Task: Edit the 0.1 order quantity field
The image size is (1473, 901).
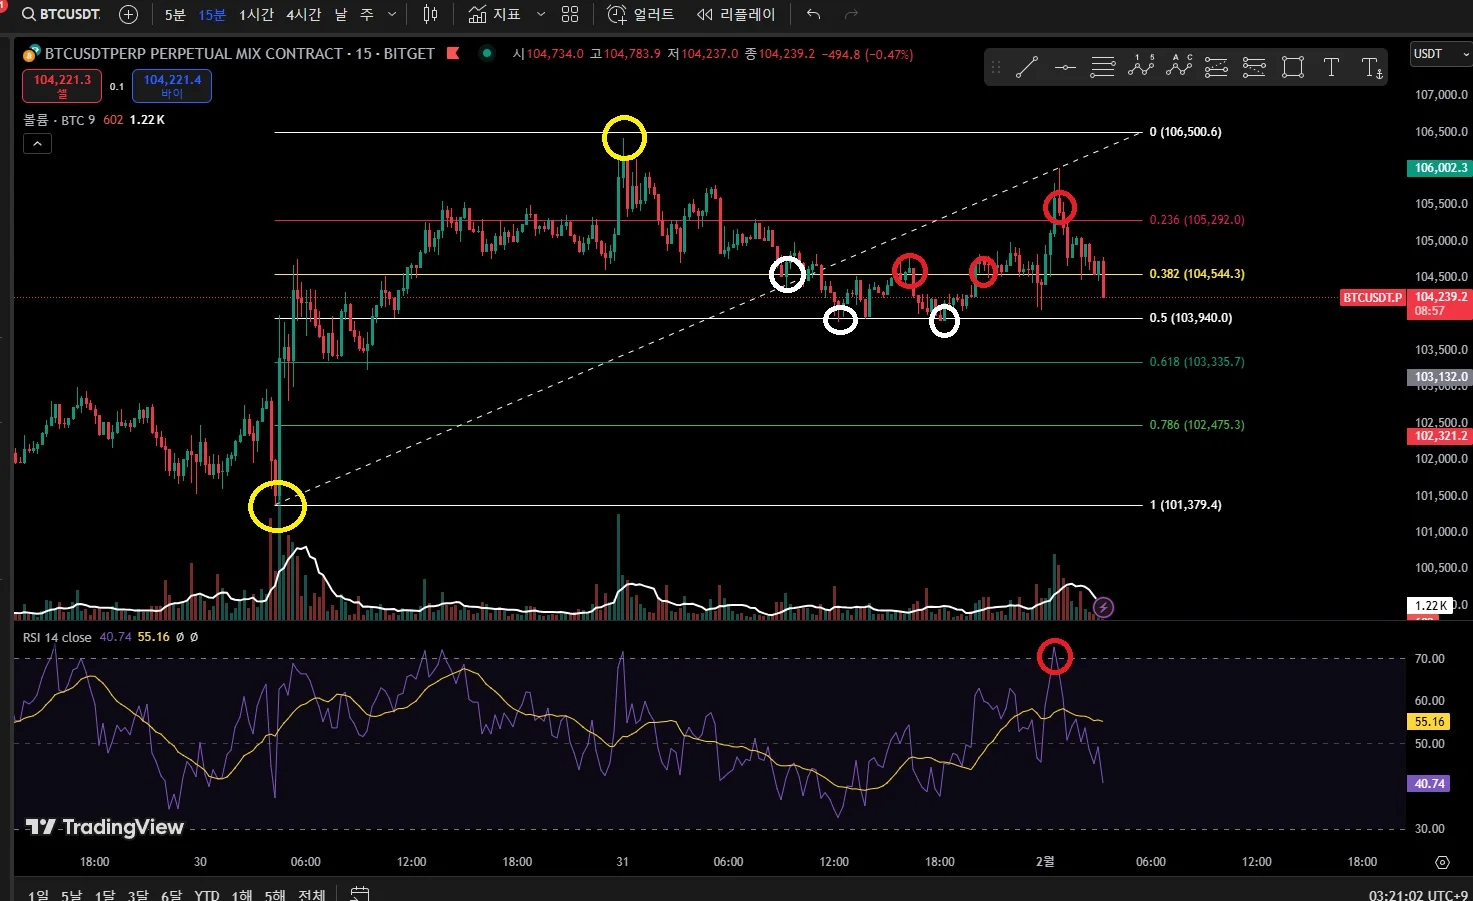Action: pyautogui.click(x=117, y=86)
